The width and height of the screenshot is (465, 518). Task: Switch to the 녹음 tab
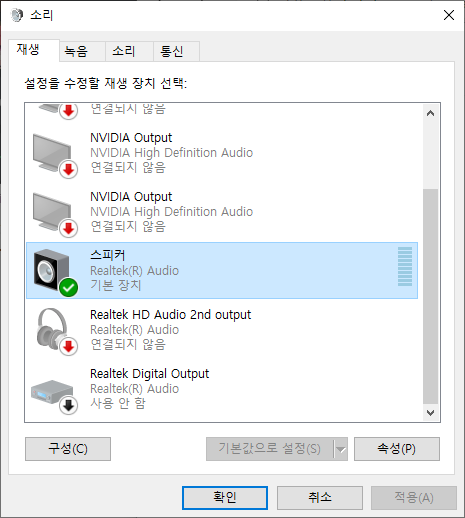coord(82,51)
